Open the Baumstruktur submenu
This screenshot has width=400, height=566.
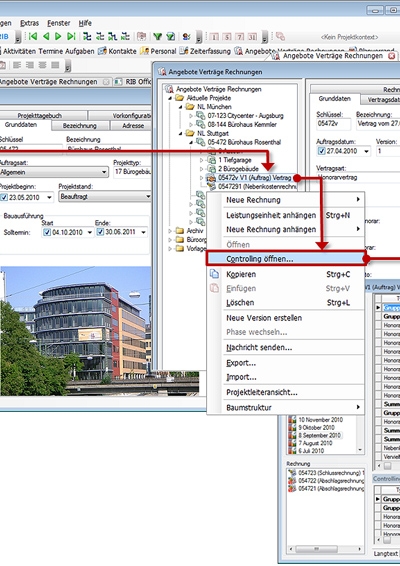285,407
